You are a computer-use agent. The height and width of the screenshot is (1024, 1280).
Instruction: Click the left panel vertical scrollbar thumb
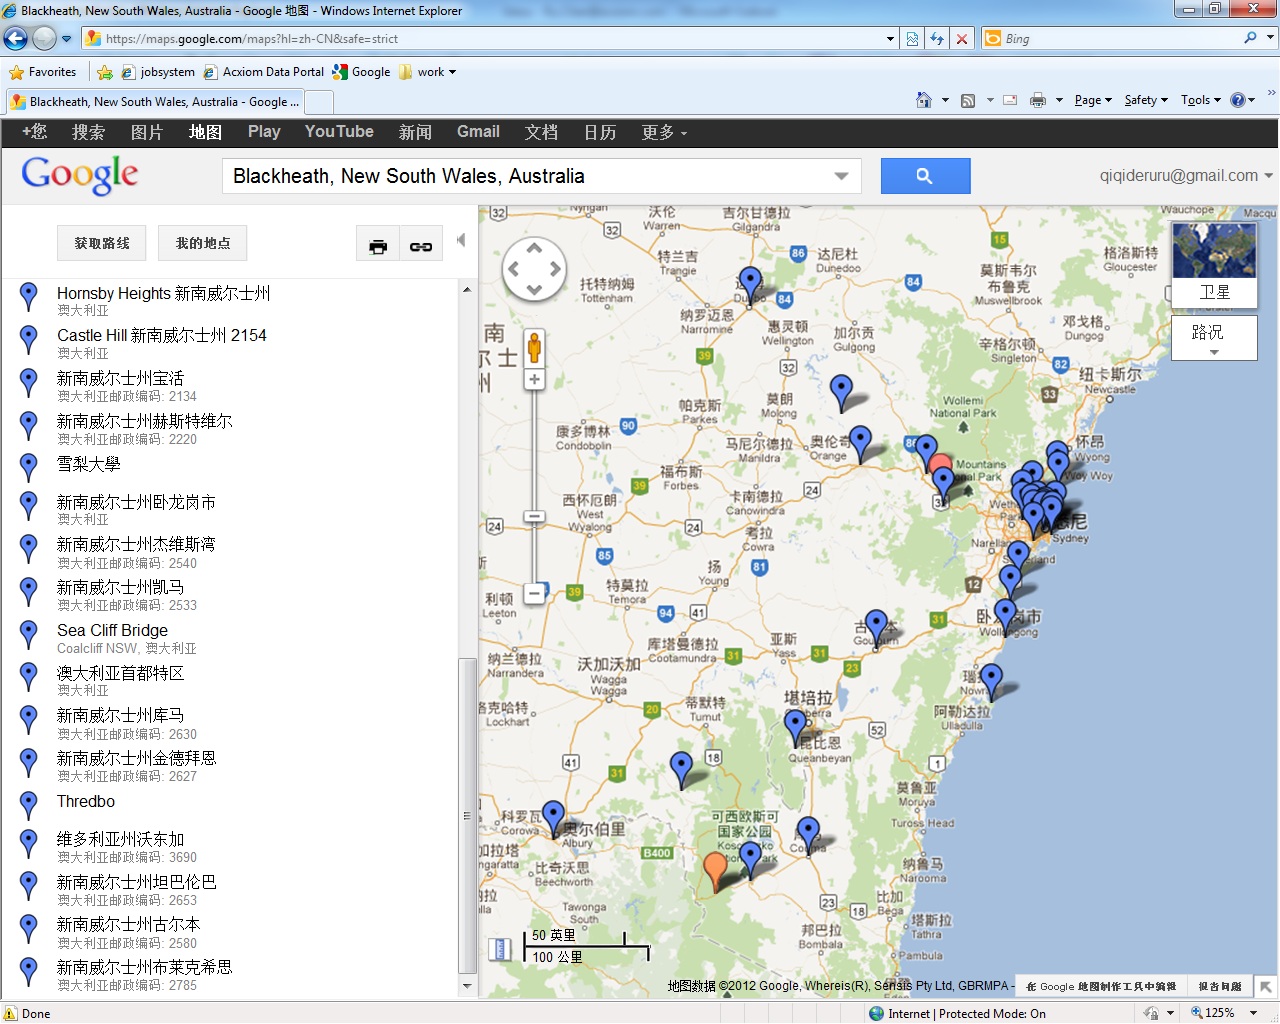click(466, 816)
